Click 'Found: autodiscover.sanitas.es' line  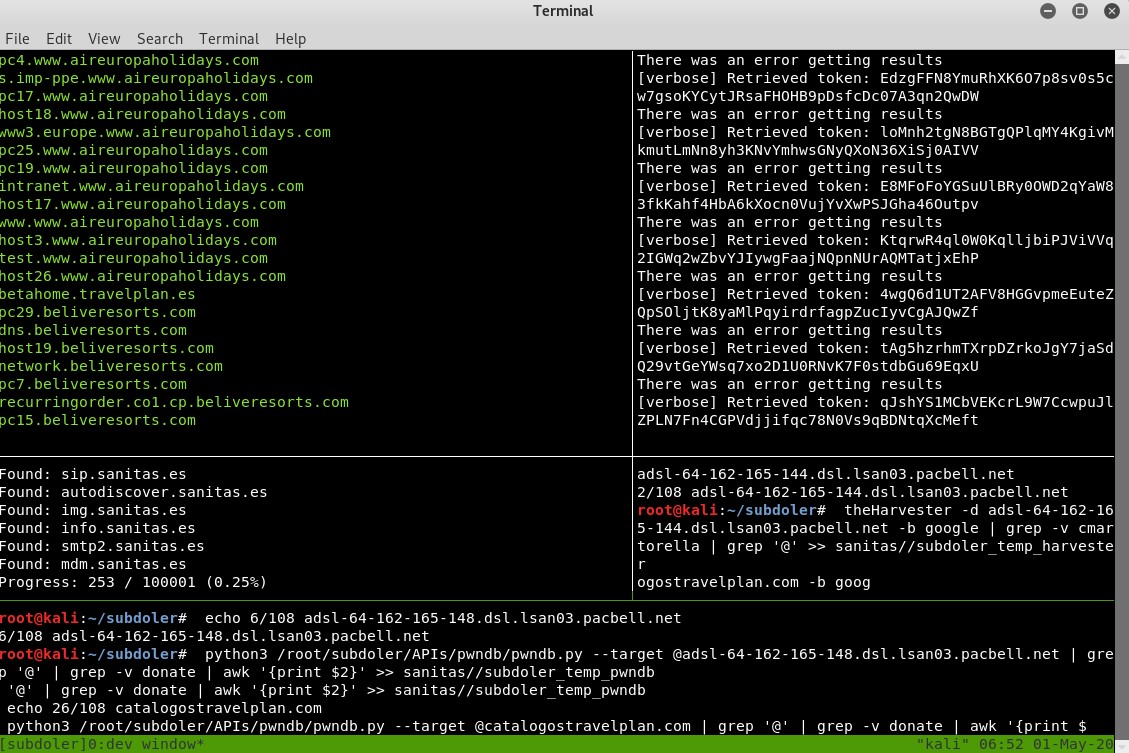[133, 492]
